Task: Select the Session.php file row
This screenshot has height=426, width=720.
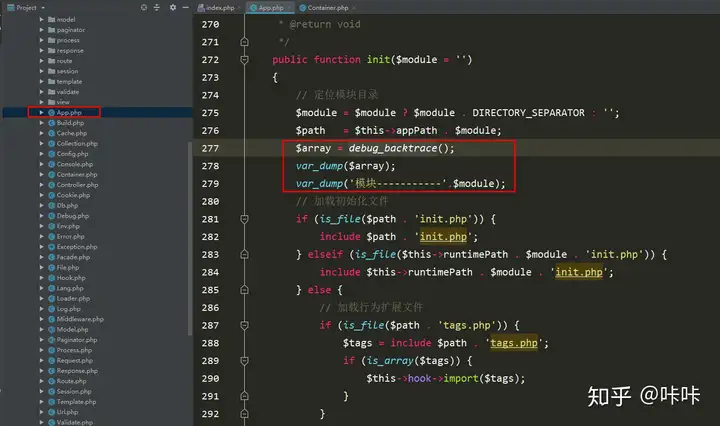Action: point(96,391)
